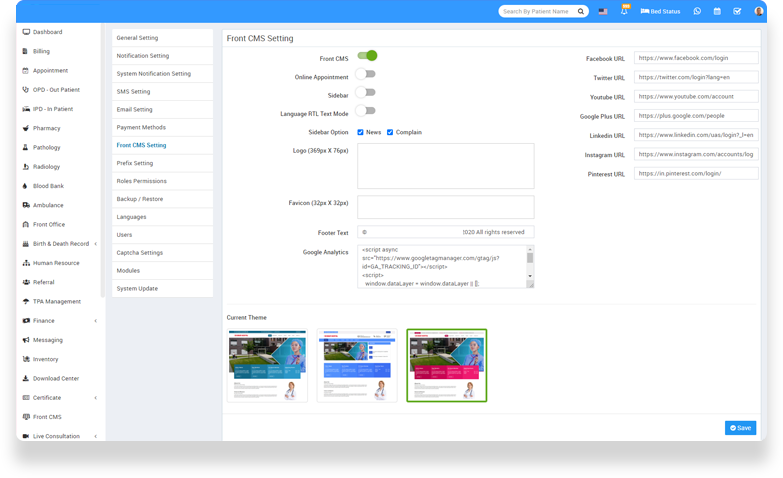
Task: Disable the Front CMS toggle
Action: (x=367, y=56)
